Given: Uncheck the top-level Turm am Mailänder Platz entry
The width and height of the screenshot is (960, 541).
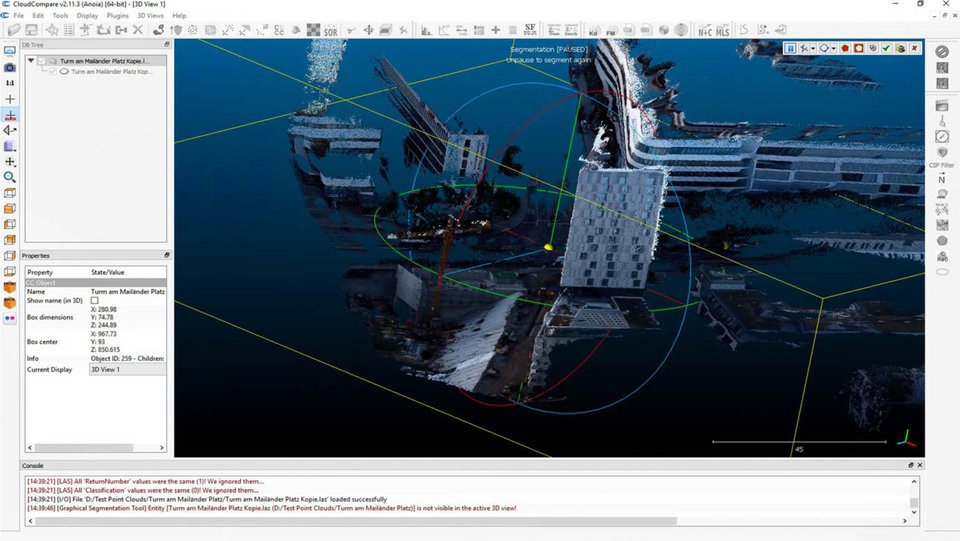Looking at the screenshot, I should tap(42, 61).
